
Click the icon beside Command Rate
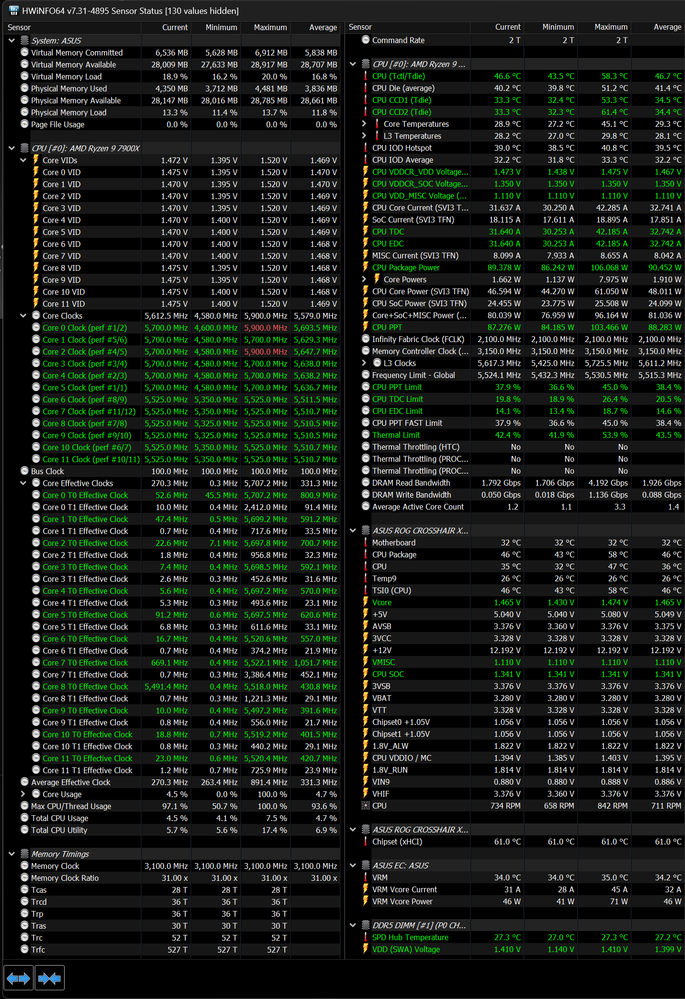[x=366, y=40]
